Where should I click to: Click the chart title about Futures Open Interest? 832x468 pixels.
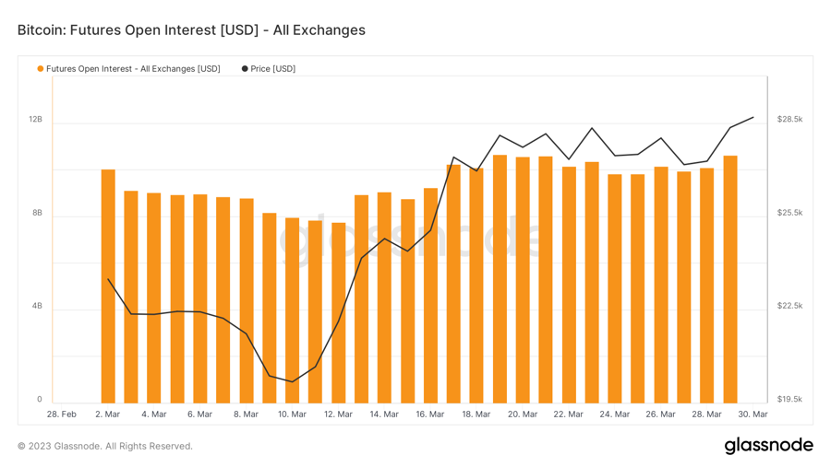click(191, 30)
